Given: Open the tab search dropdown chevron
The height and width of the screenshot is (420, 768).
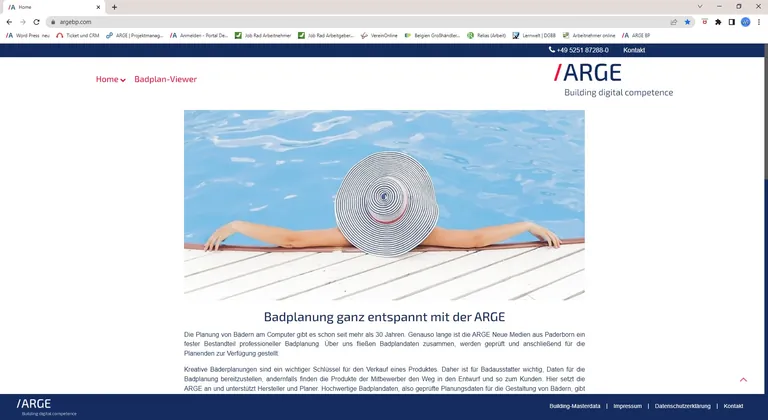Looking at the screenshot, I should pyautogui.click(x=699, y=6).
